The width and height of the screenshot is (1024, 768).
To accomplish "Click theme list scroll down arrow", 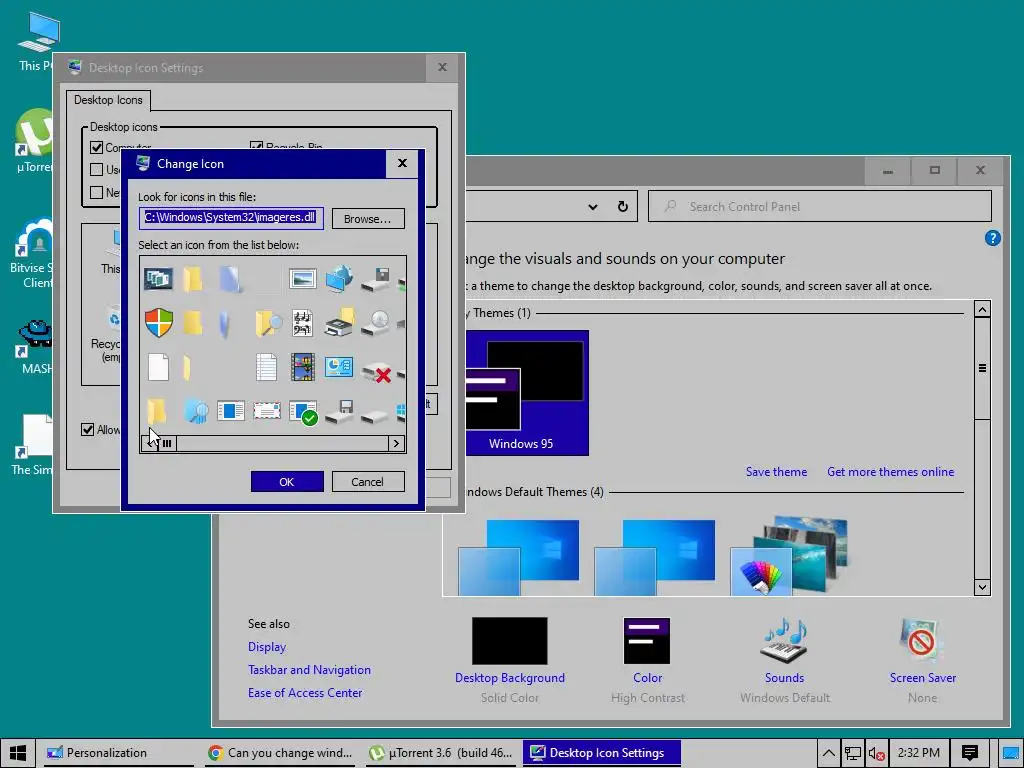I will click(x=982, y=587).
